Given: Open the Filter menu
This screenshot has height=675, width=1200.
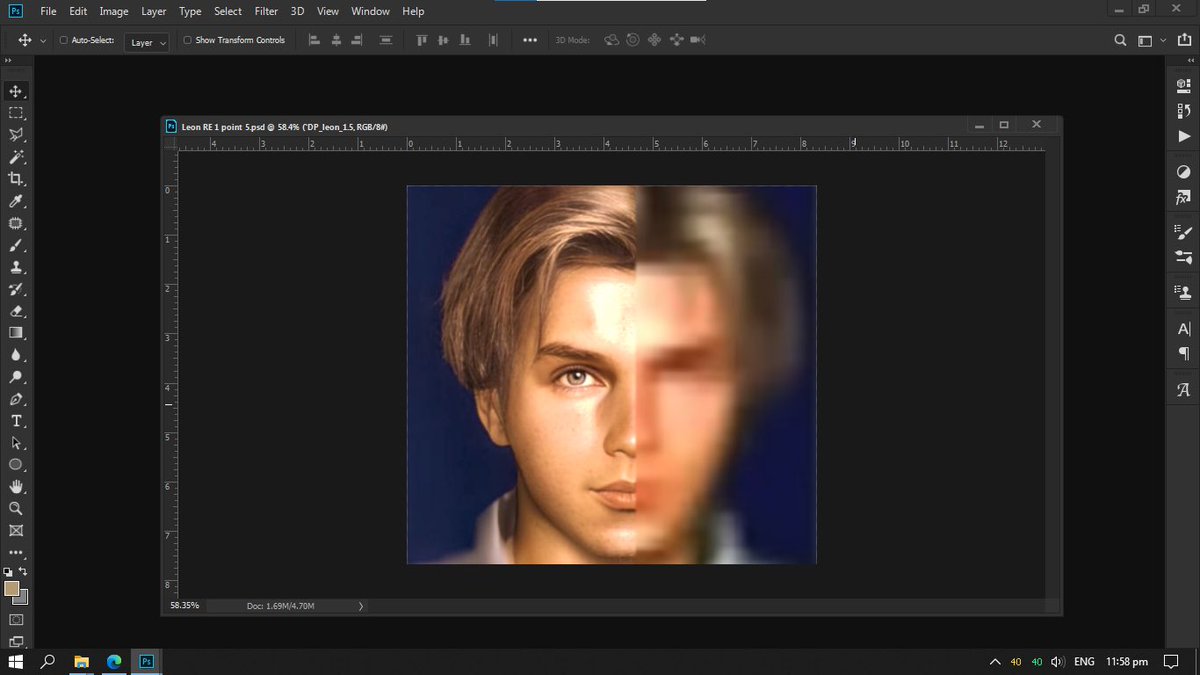Looking at the screenshot, I should 266,11.
